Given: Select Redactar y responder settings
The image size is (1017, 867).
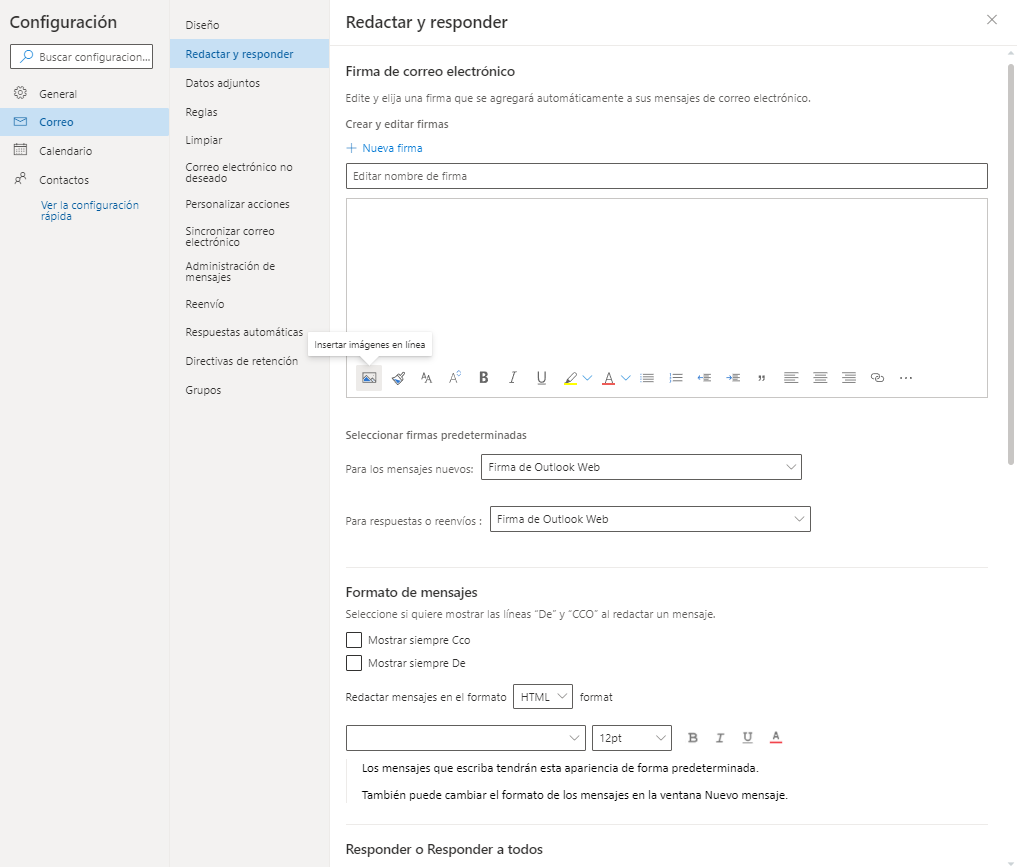Looking at the screenshot, I should tap(249, 54).
